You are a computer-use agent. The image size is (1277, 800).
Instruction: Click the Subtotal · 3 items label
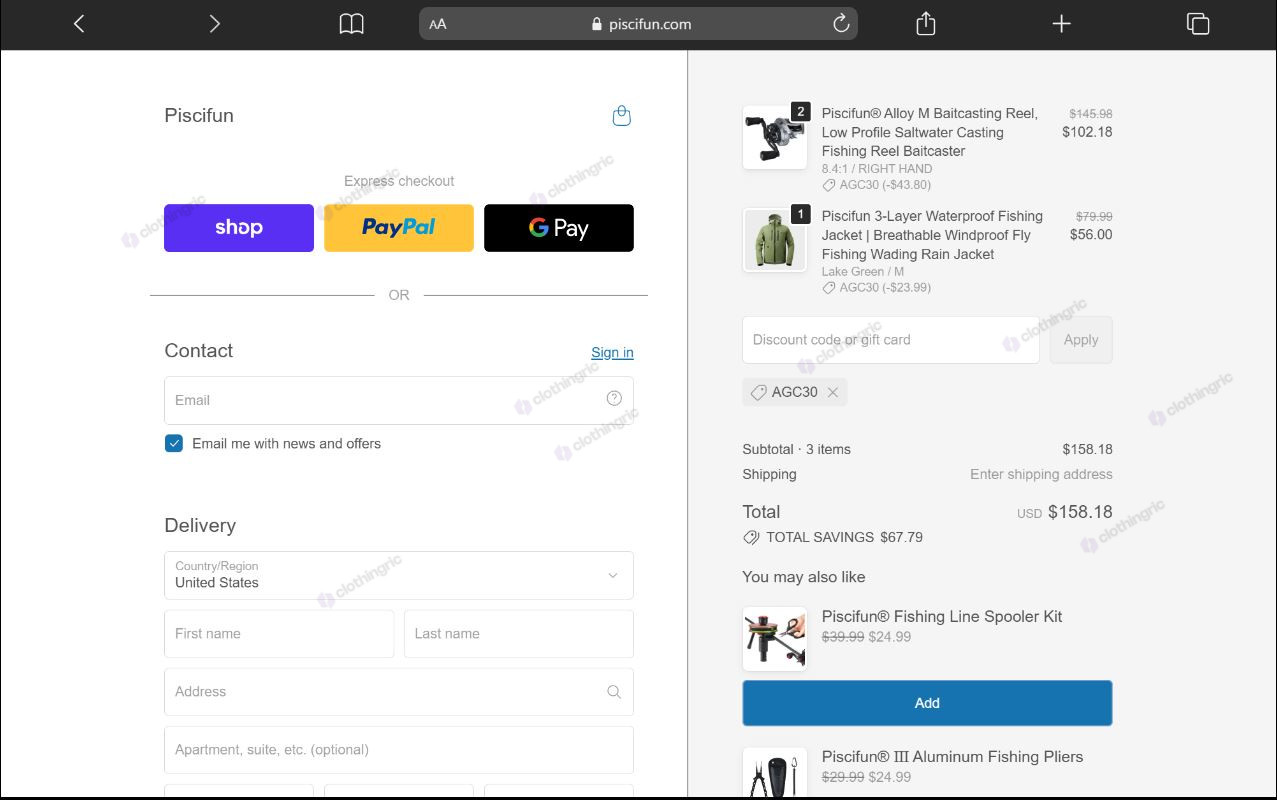(796, 449)
